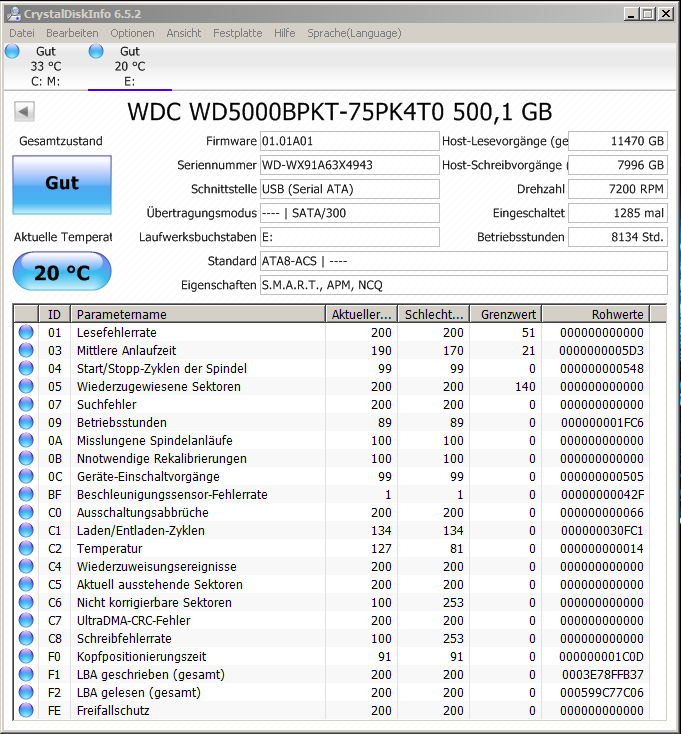Click the status icon for Freifallschutz
Image resolution: width=681 pixels, height=734 pixels.
26,710
